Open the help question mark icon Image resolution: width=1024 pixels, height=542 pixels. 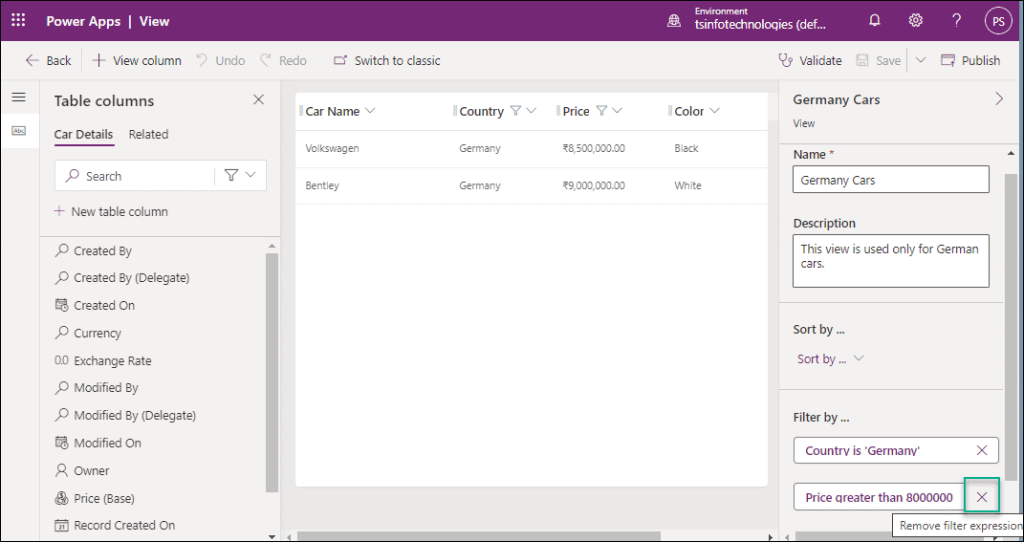(957, 21)
